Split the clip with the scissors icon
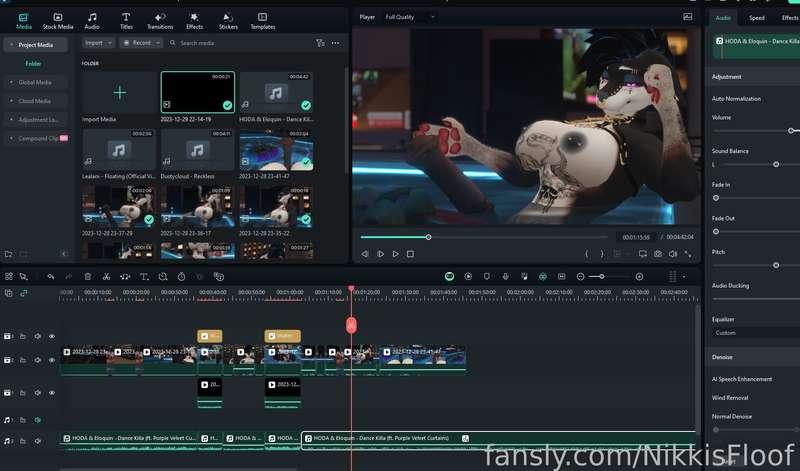This screenshot has width=800, height=471. pos(106,277)
